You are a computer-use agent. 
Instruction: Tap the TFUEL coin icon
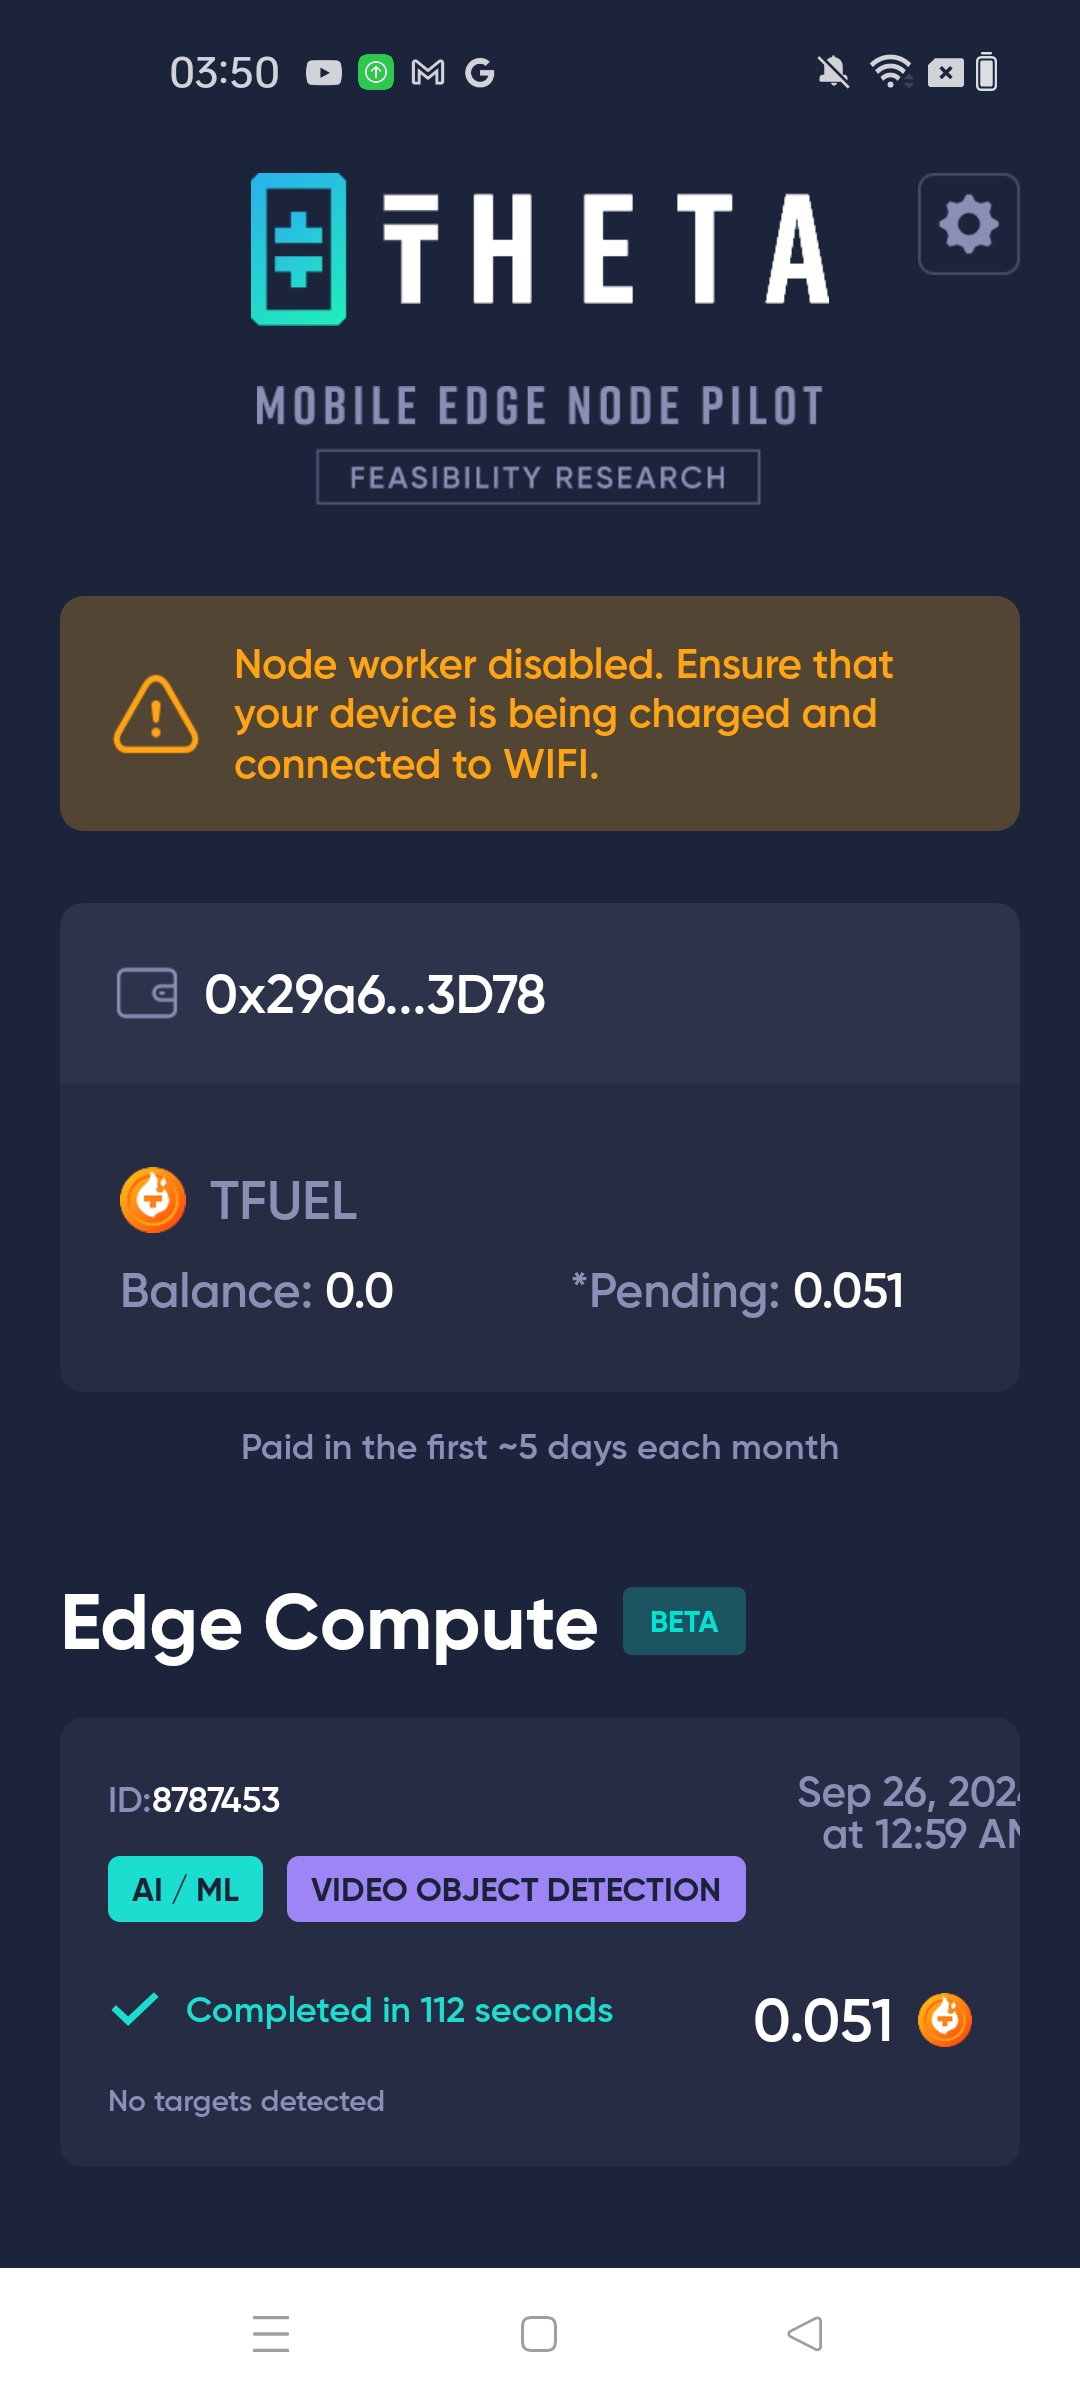tap(153, 1200)
